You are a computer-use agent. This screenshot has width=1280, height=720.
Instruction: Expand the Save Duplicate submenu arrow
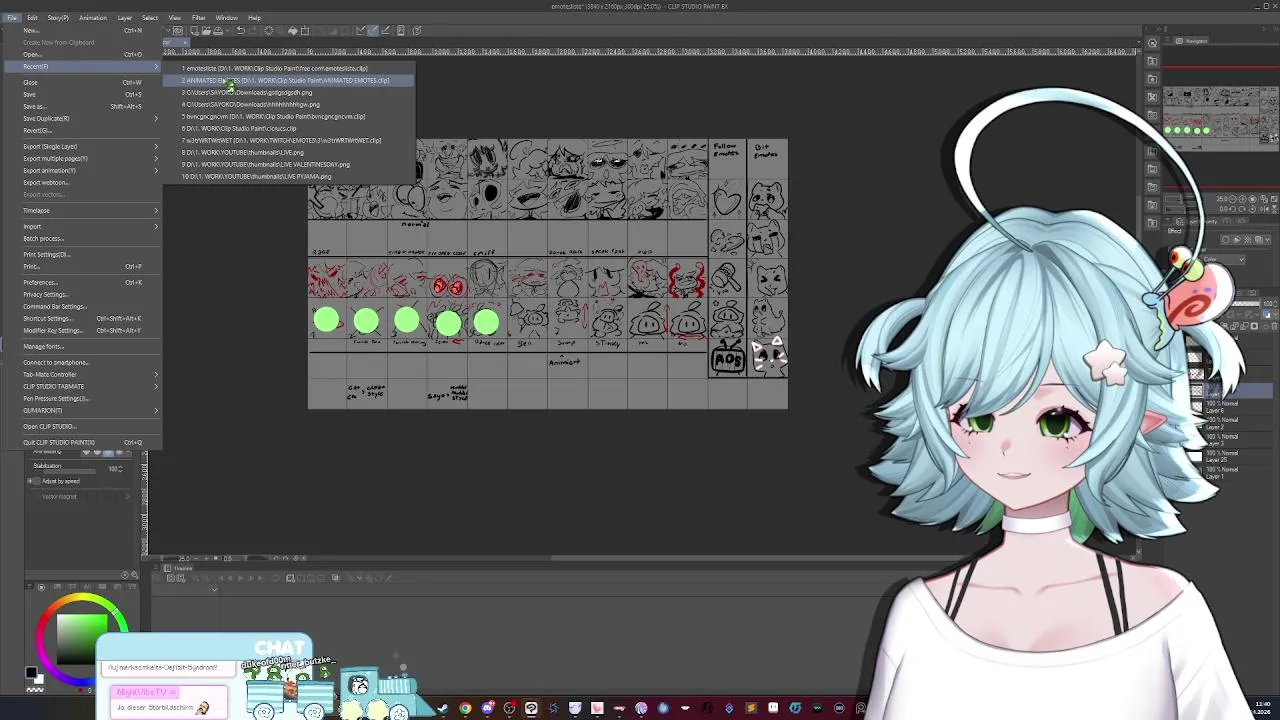tap(156, 118)
